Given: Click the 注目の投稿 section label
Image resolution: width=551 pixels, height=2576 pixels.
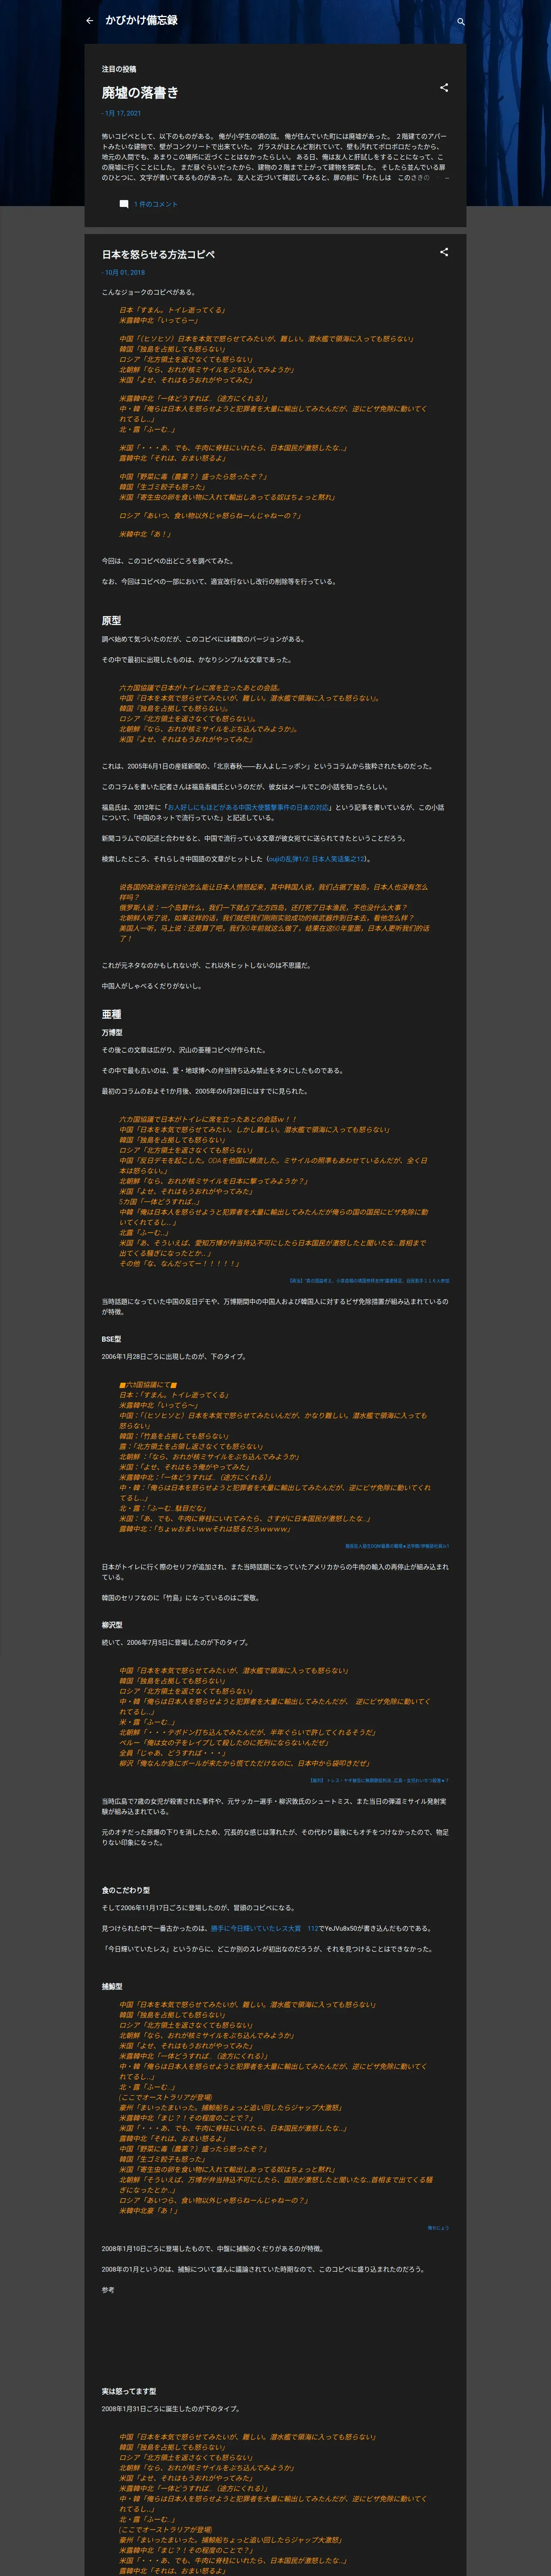Looking at the screenshot, I should point(119,69).
